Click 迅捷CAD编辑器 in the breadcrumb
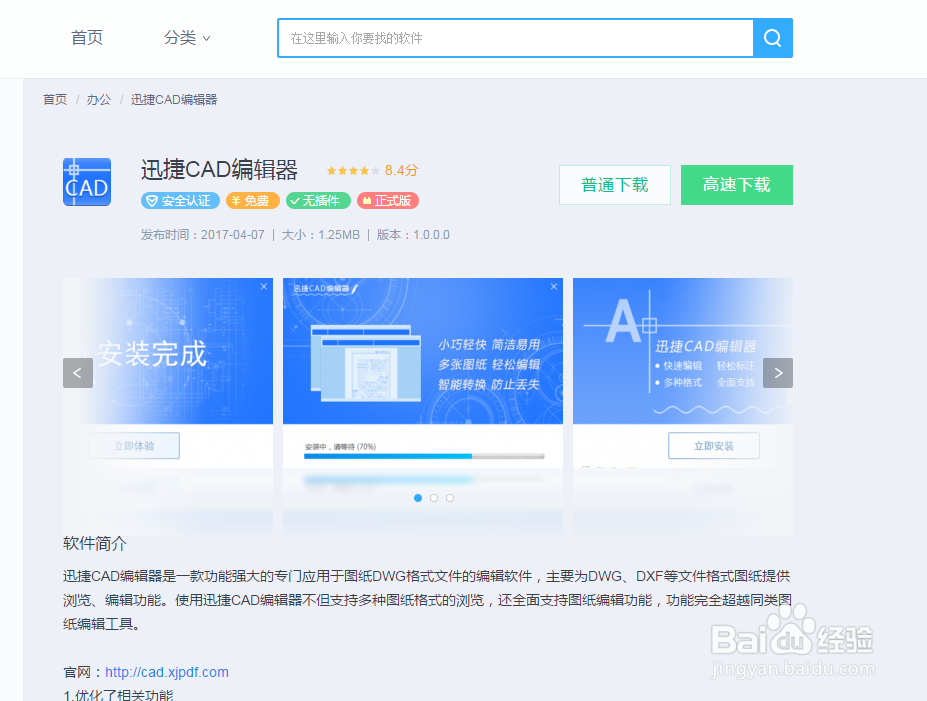 (x=174, y=99)
